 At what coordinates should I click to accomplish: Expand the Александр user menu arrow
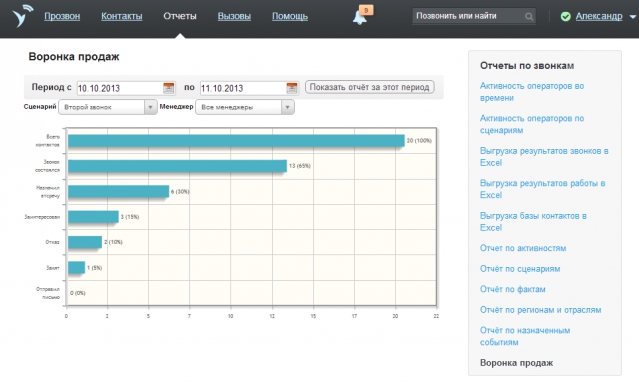pyautogui.click(x=632, y=17)
